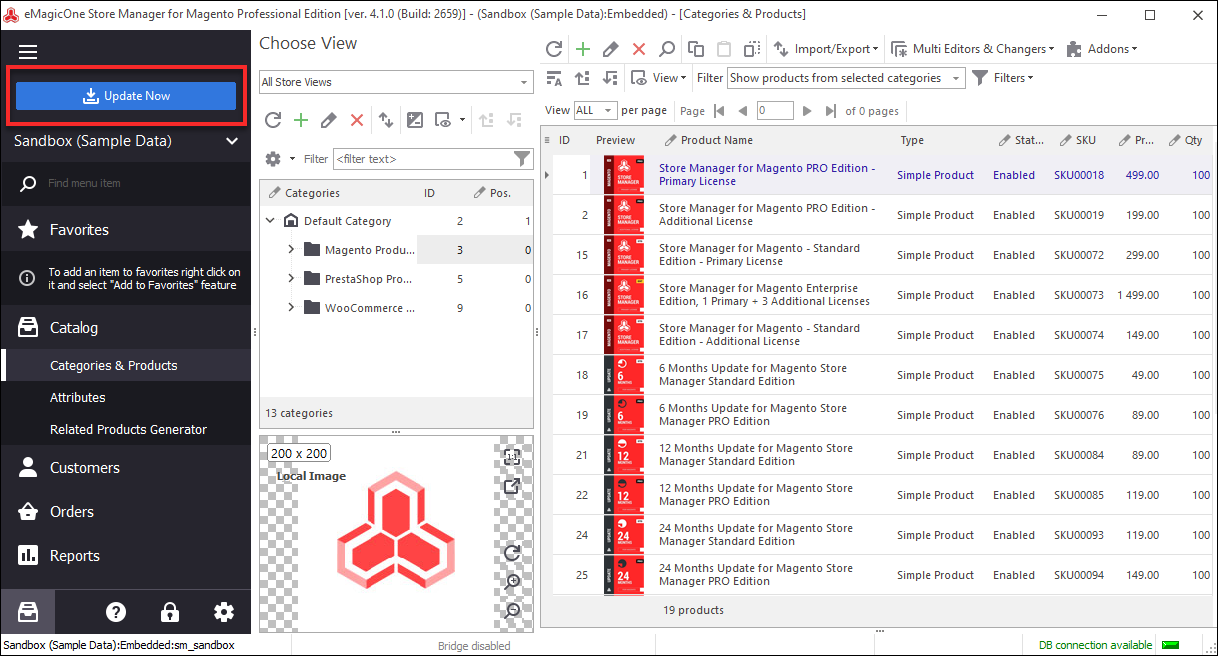Open the Filters funnel dropdown

click(1002, 78)
